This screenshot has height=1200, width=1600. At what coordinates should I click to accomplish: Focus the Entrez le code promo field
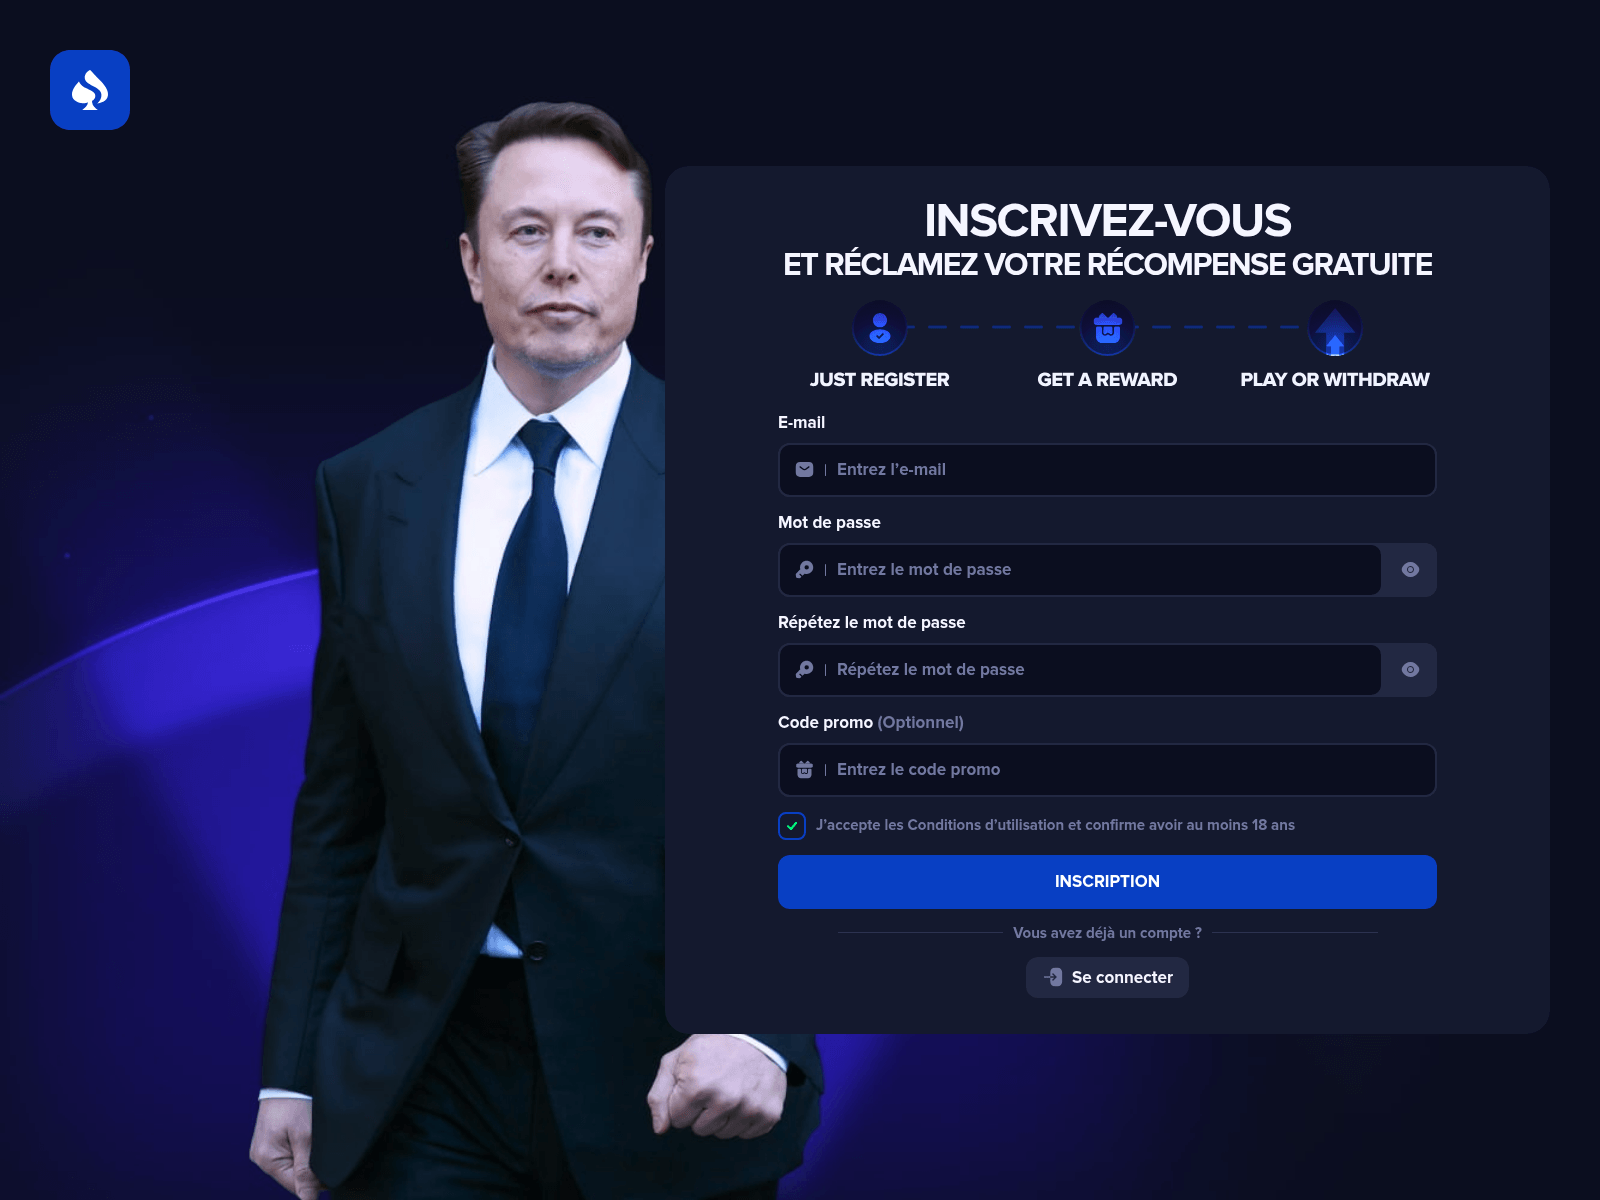[x=1107, y=769]
